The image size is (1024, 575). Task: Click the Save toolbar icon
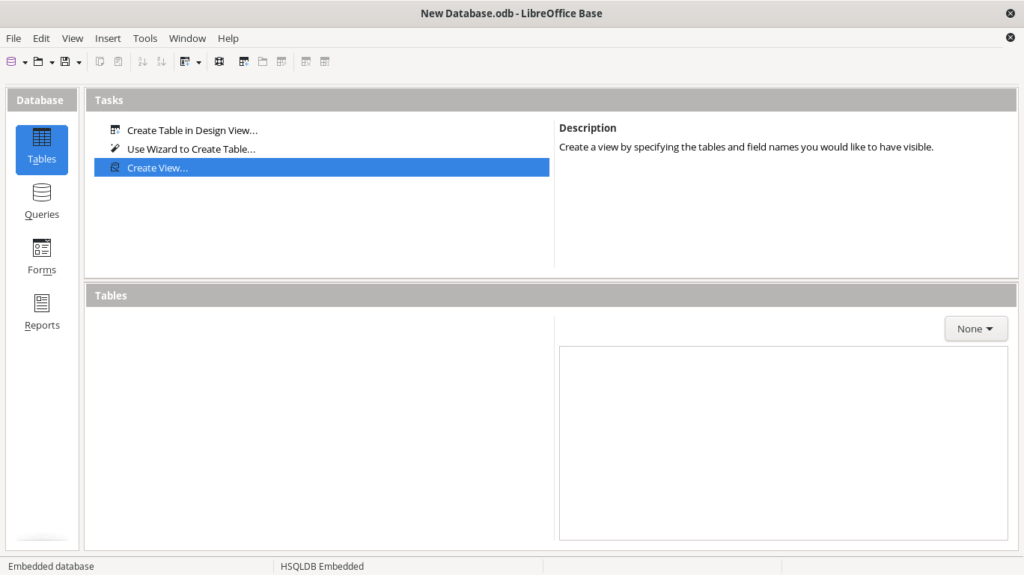(65, 62)
